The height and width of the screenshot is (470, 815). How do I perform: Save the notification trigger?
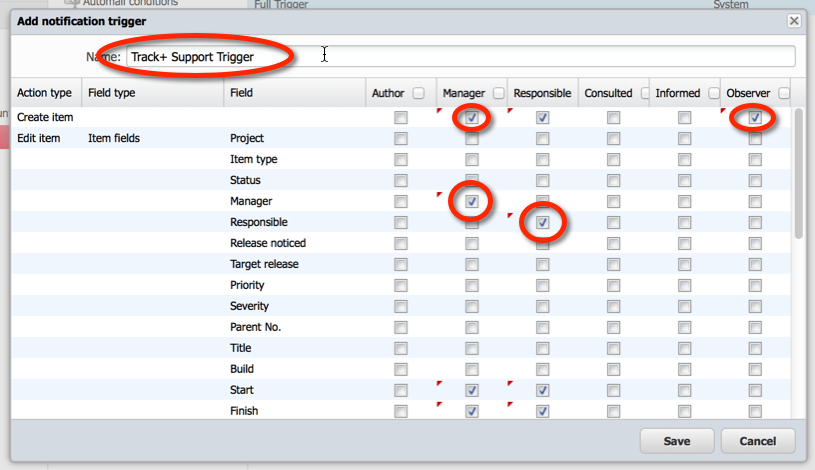tap(677, 441)
